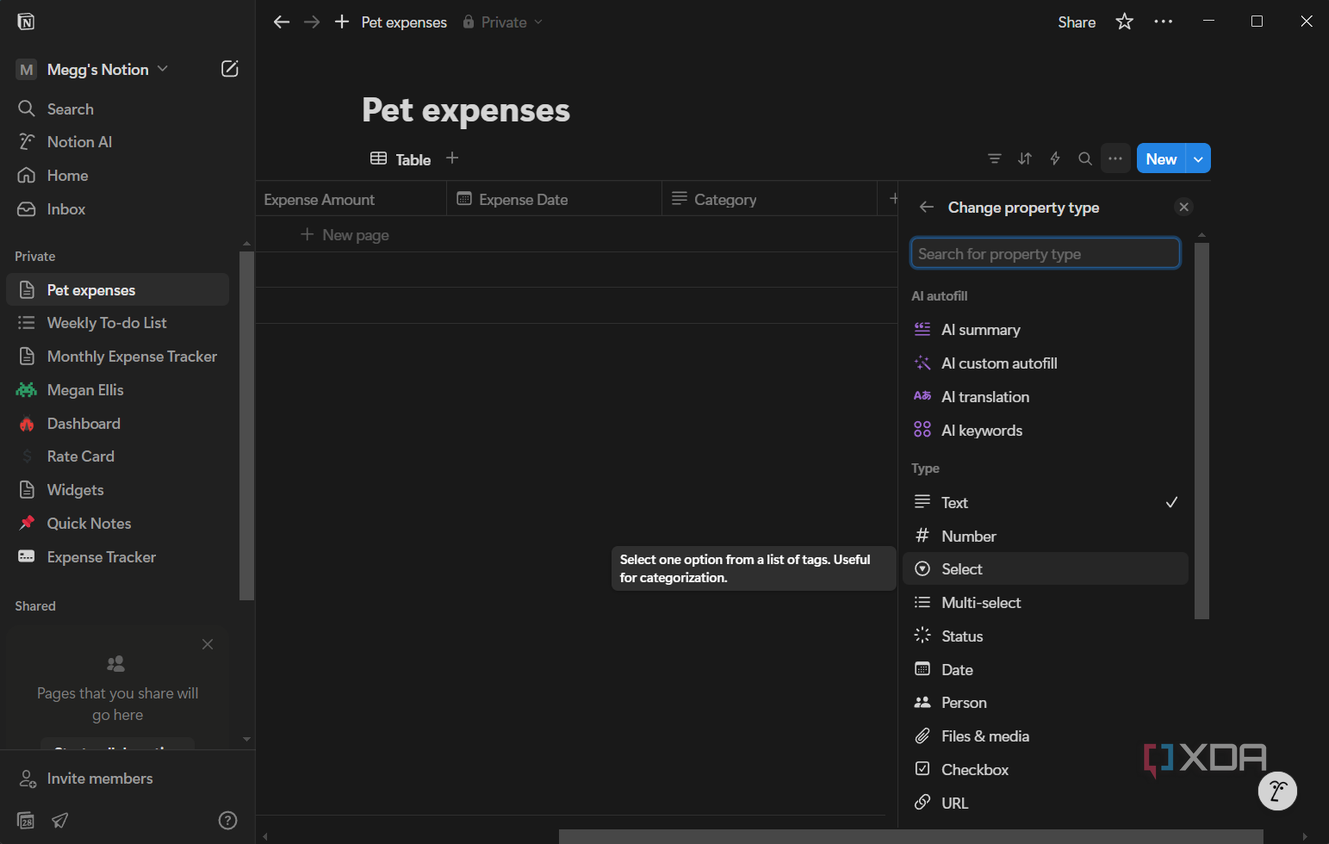This screenshot has height=844, width=1329.
Task: Click the Expense Amount column header
Action: click(x=351, y=199)
